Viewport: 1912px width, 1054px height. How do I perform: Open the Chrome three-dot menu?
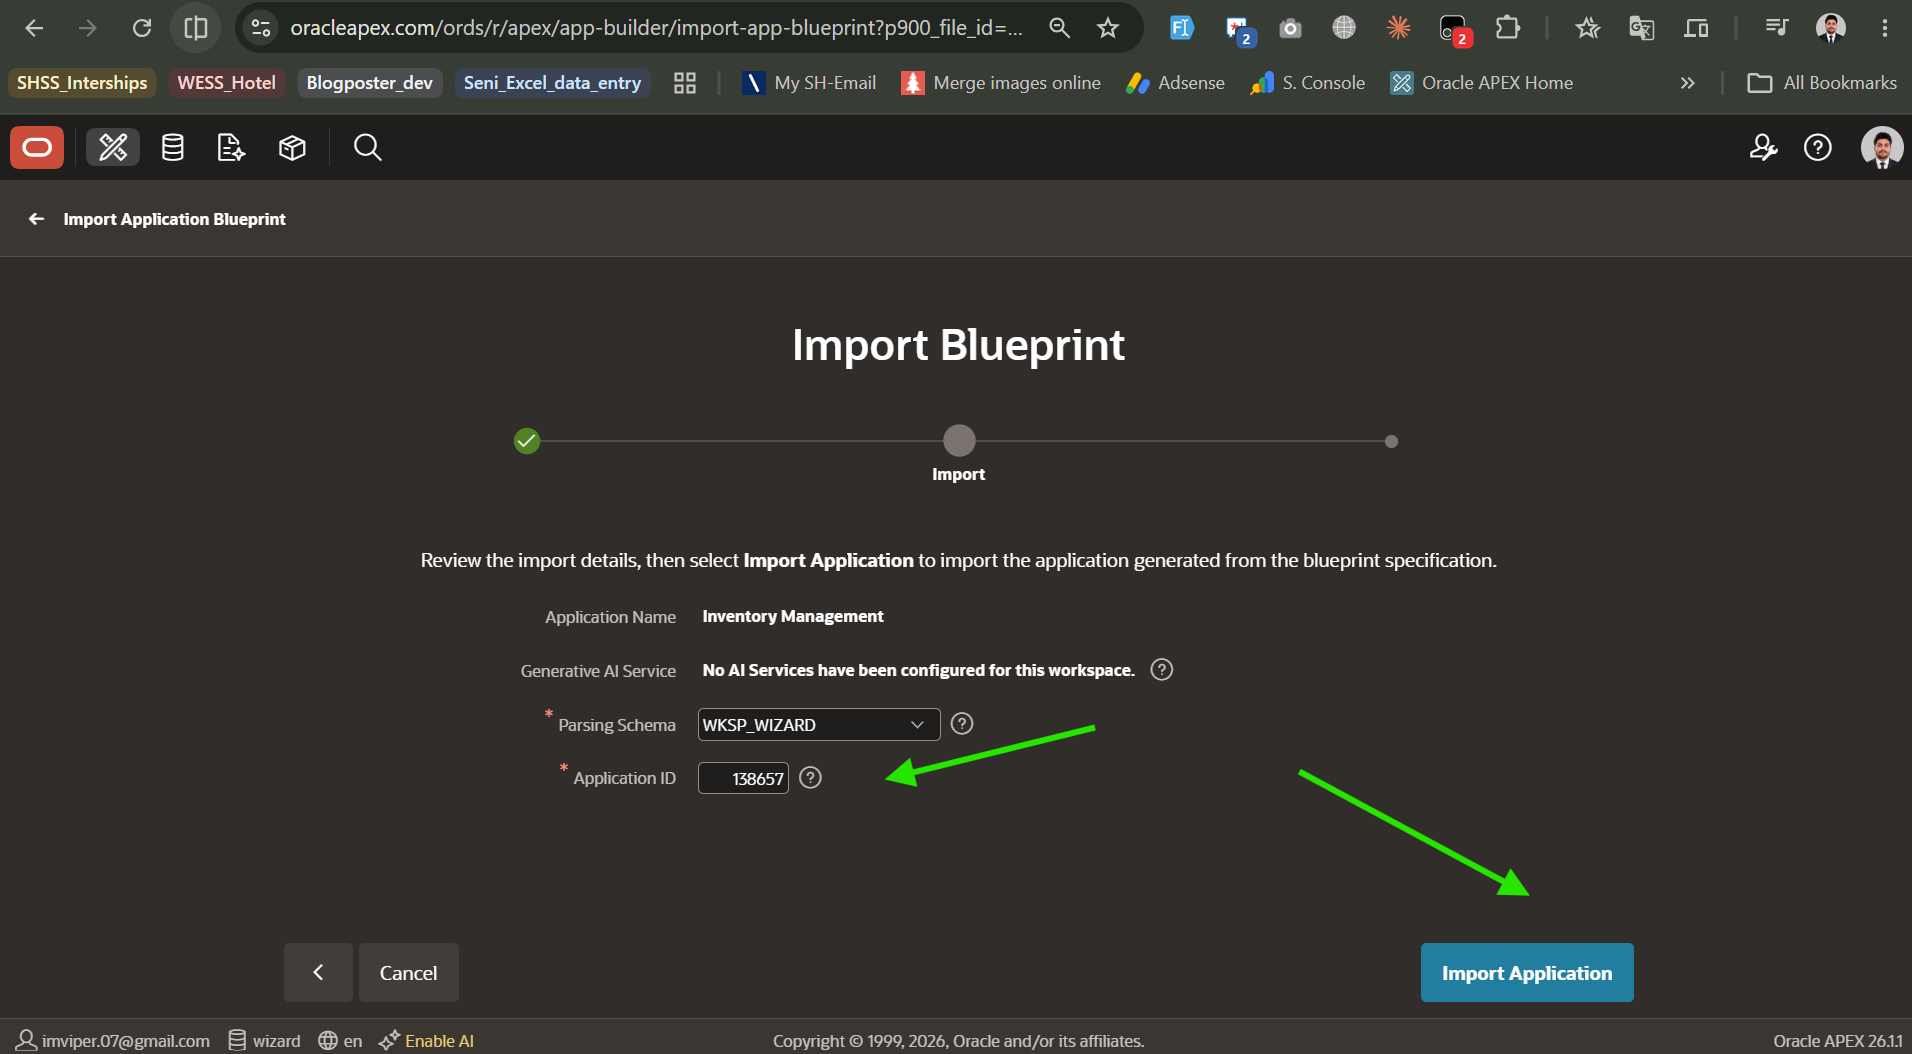coord(1885,28)
